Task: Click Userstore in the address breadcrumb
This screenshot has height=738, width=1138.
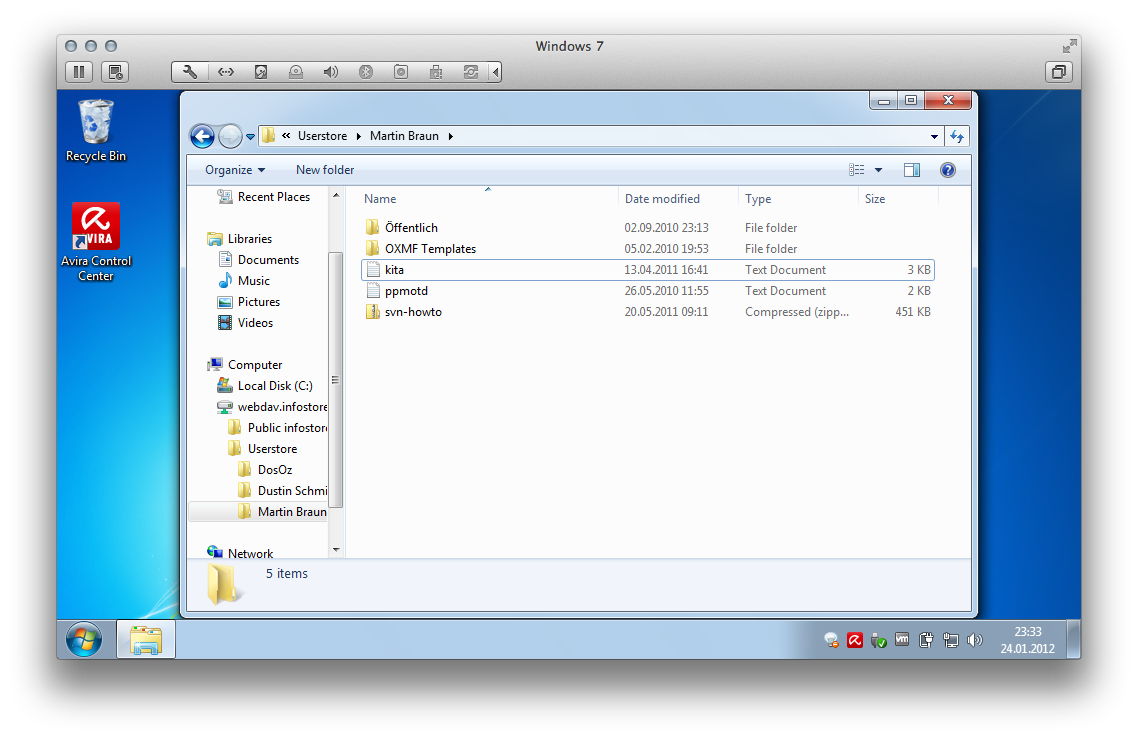Action: coord(322,136)
